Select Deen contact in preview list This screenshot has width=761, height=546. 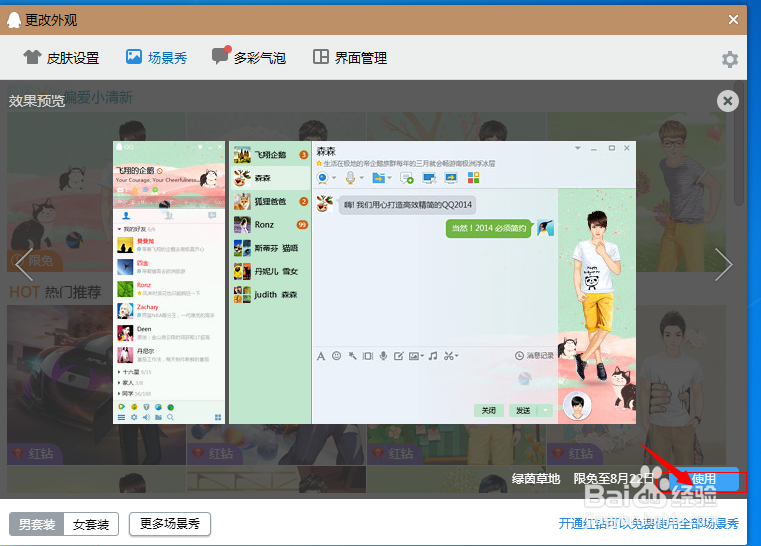coord(169,333)
